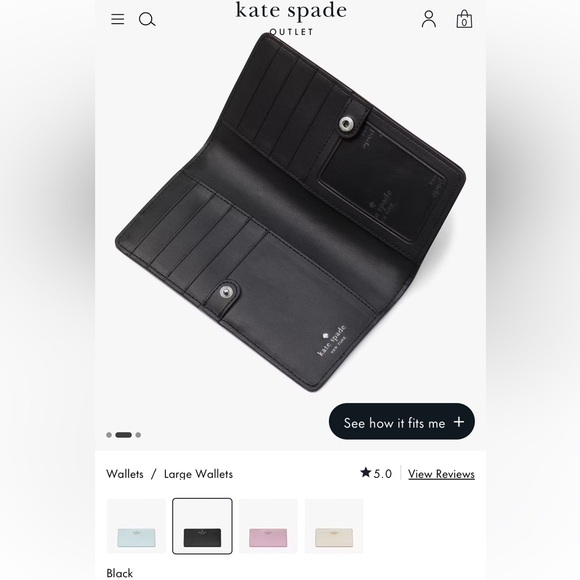Click the open black wallet product image
The width and height of the screenshot is (580, 580).
tap(290, 213)
